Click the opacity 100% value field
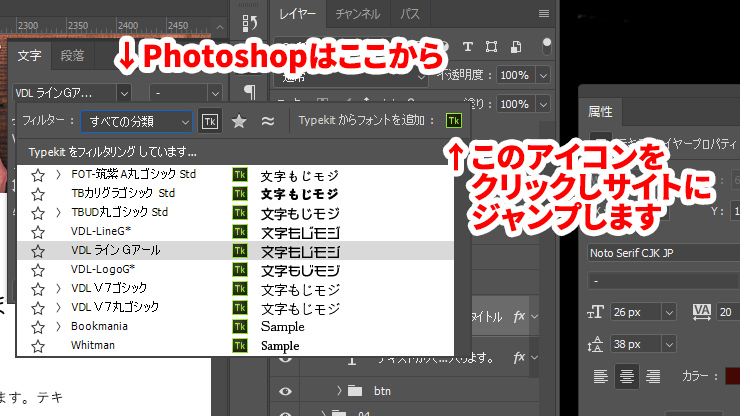This screenshot has height=416, width=740. coord(515,76)
